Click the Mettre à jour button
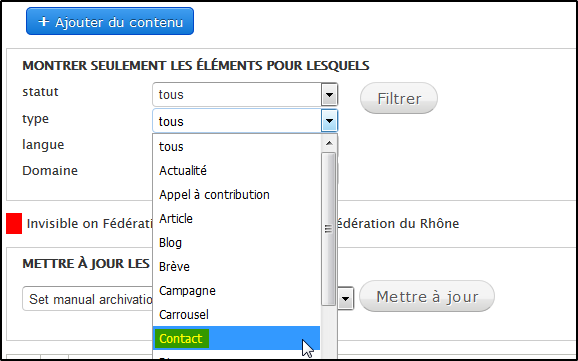Viewport: 578px width, 361px height. tap(427, 296)
